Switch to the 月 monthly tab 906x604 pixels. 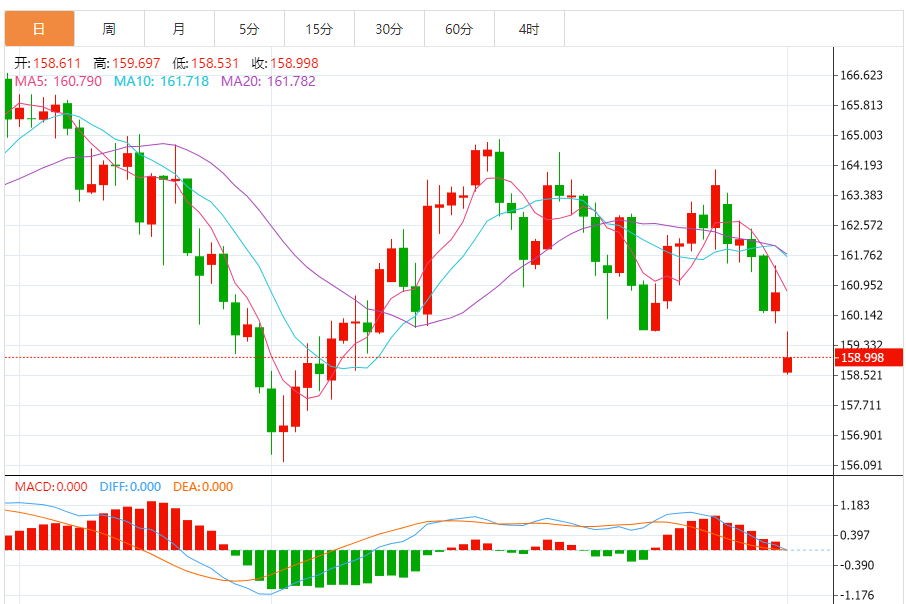click(x=179, y=28)
